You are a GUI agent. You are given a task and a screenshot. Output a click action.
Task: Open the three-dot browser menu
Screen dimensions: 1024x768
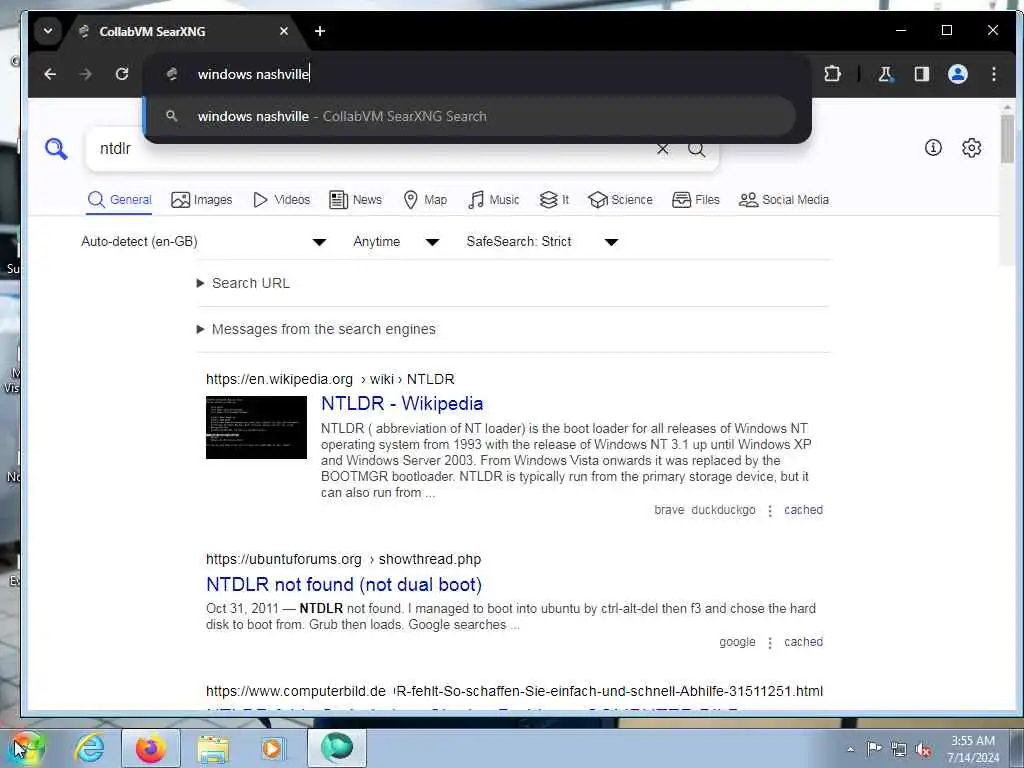coord(993,74)
